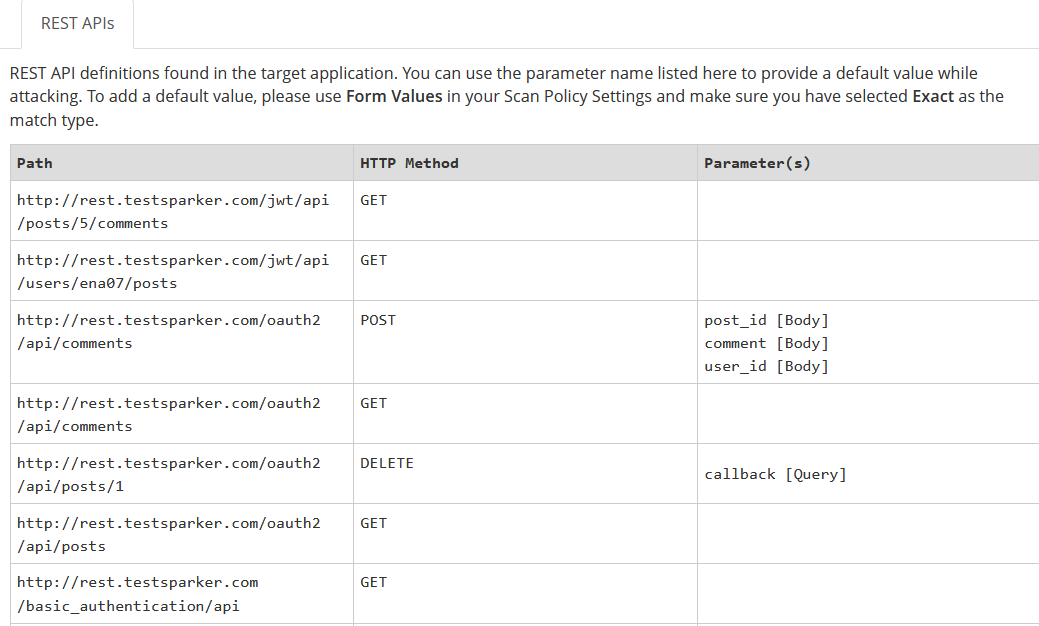The width and height of the screenshot is (1039, 626).
Task: Open the jwt/api/users/ena07/posts path
Action: (x=172, y=271)
